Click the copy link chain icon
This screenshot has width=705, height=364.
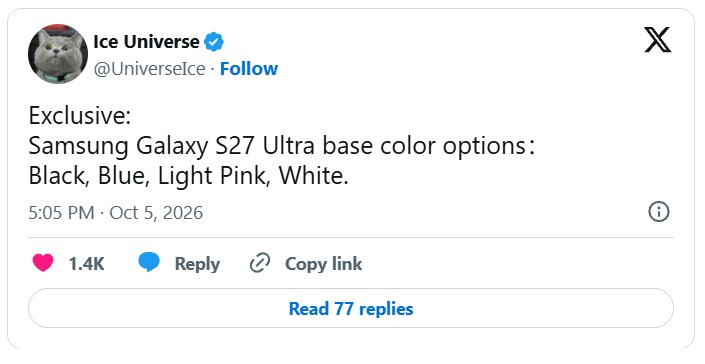[x=260, y=263]
